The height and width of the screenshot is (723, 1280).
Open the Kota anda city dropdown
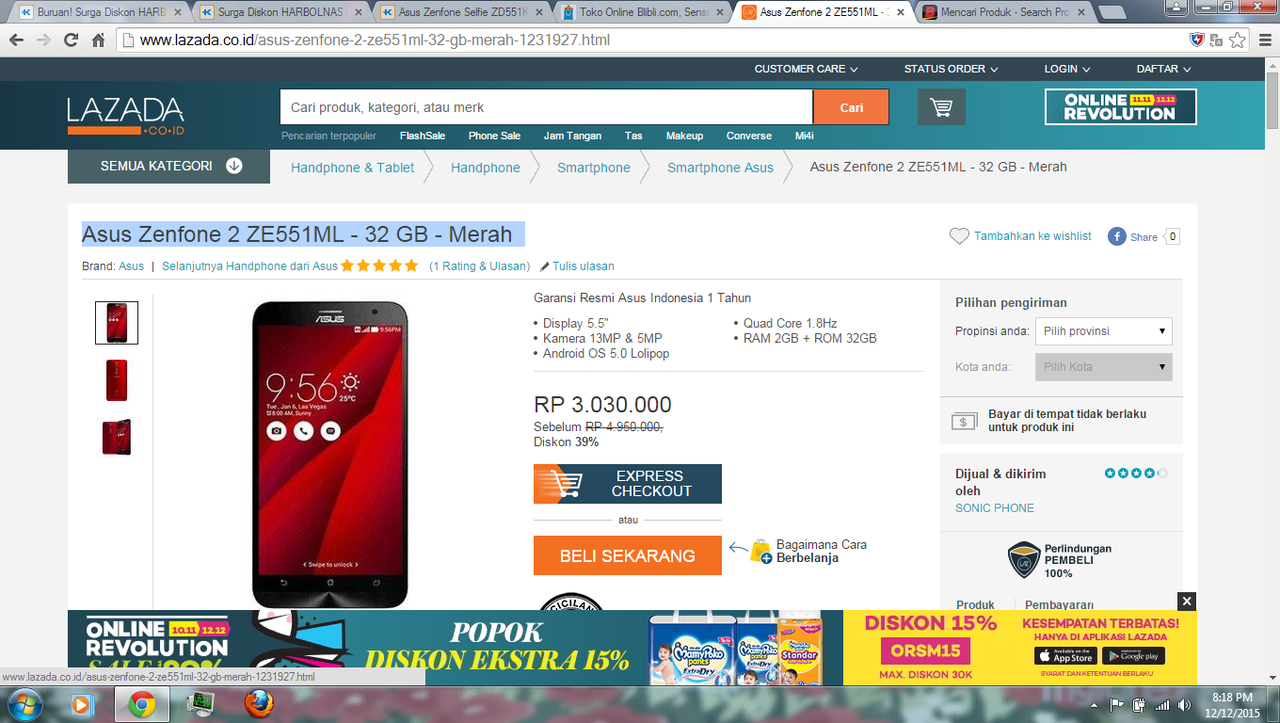pos(1103,367)
